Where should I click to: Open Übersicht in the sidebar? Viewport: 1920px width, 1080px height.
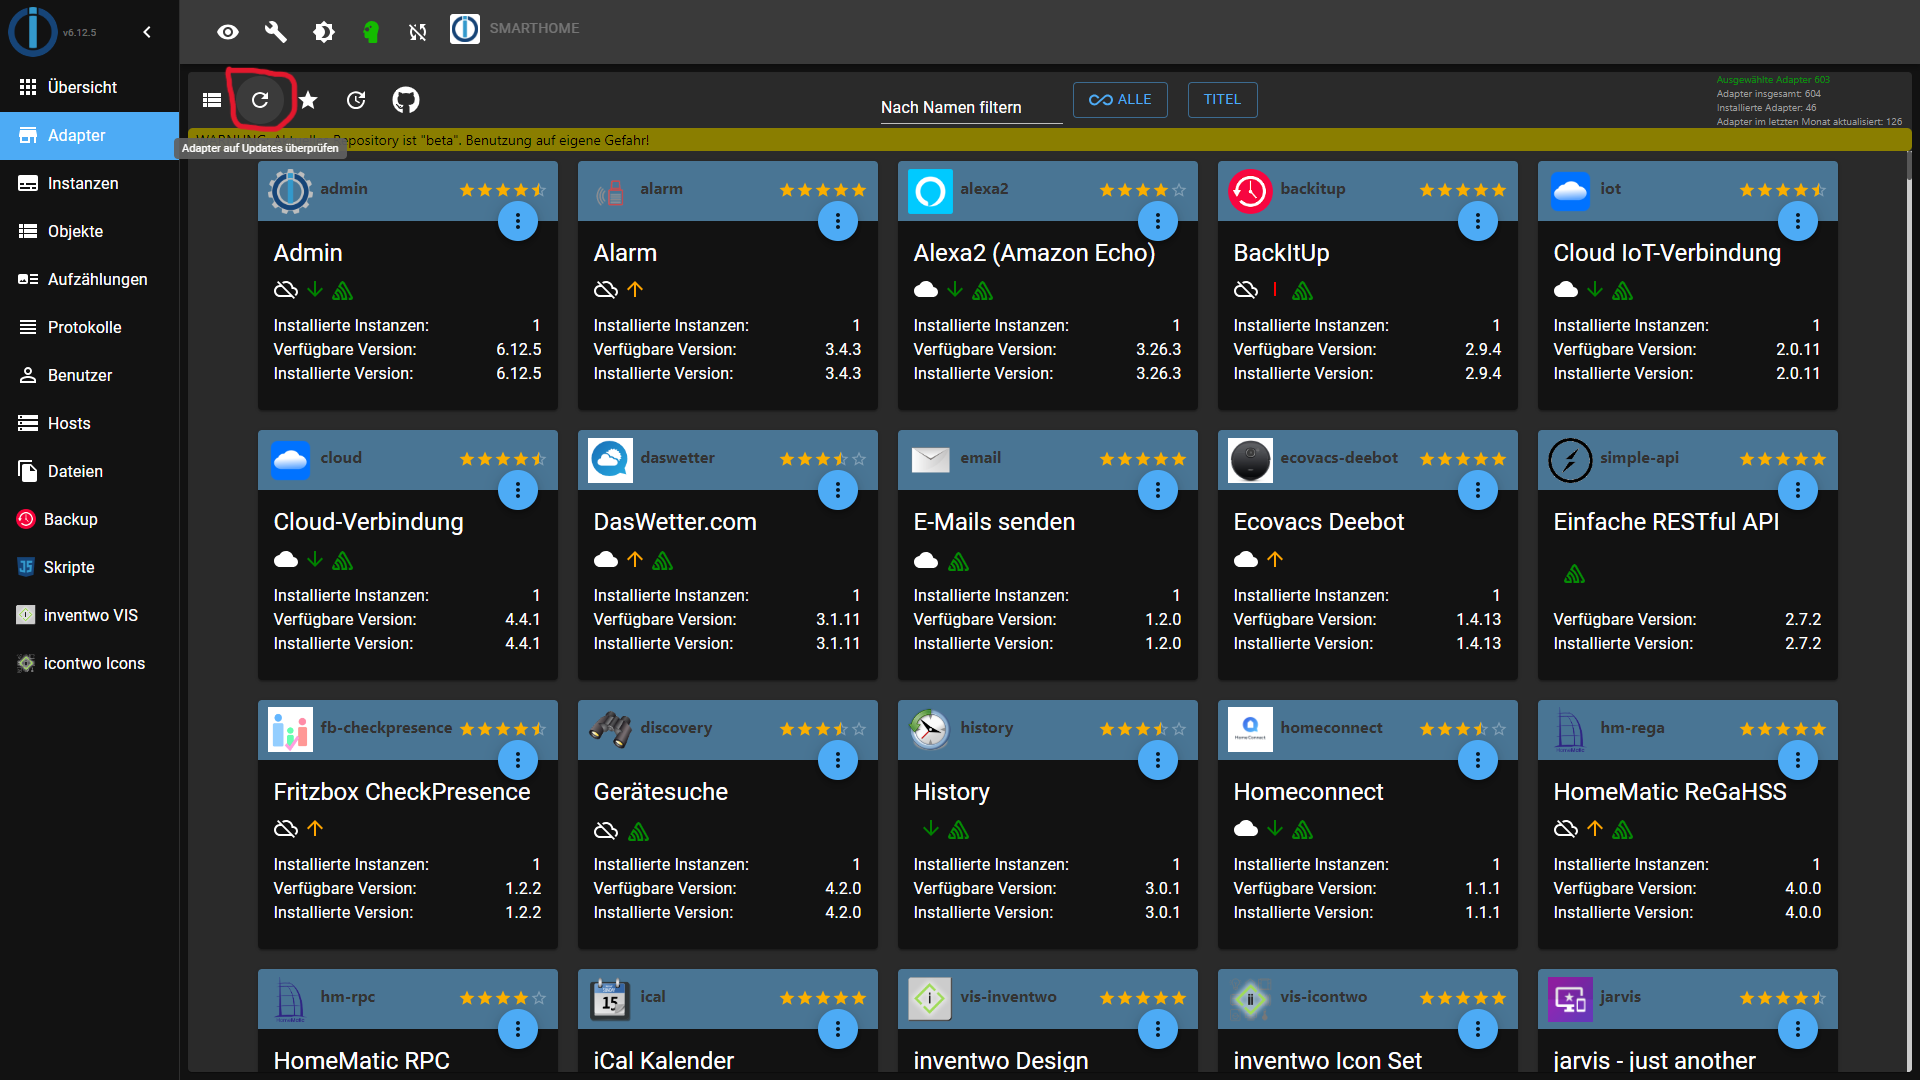tap(90, 87)
